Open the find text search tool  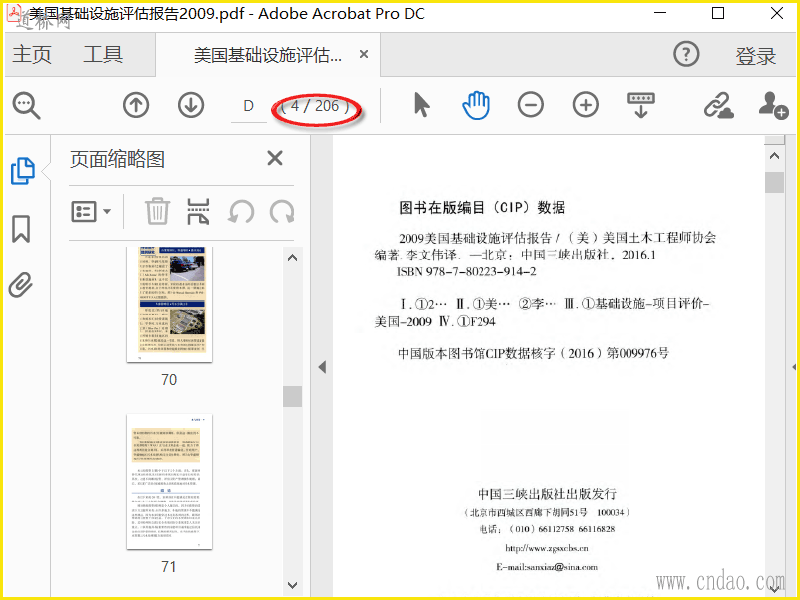click(x=27, y=106)
